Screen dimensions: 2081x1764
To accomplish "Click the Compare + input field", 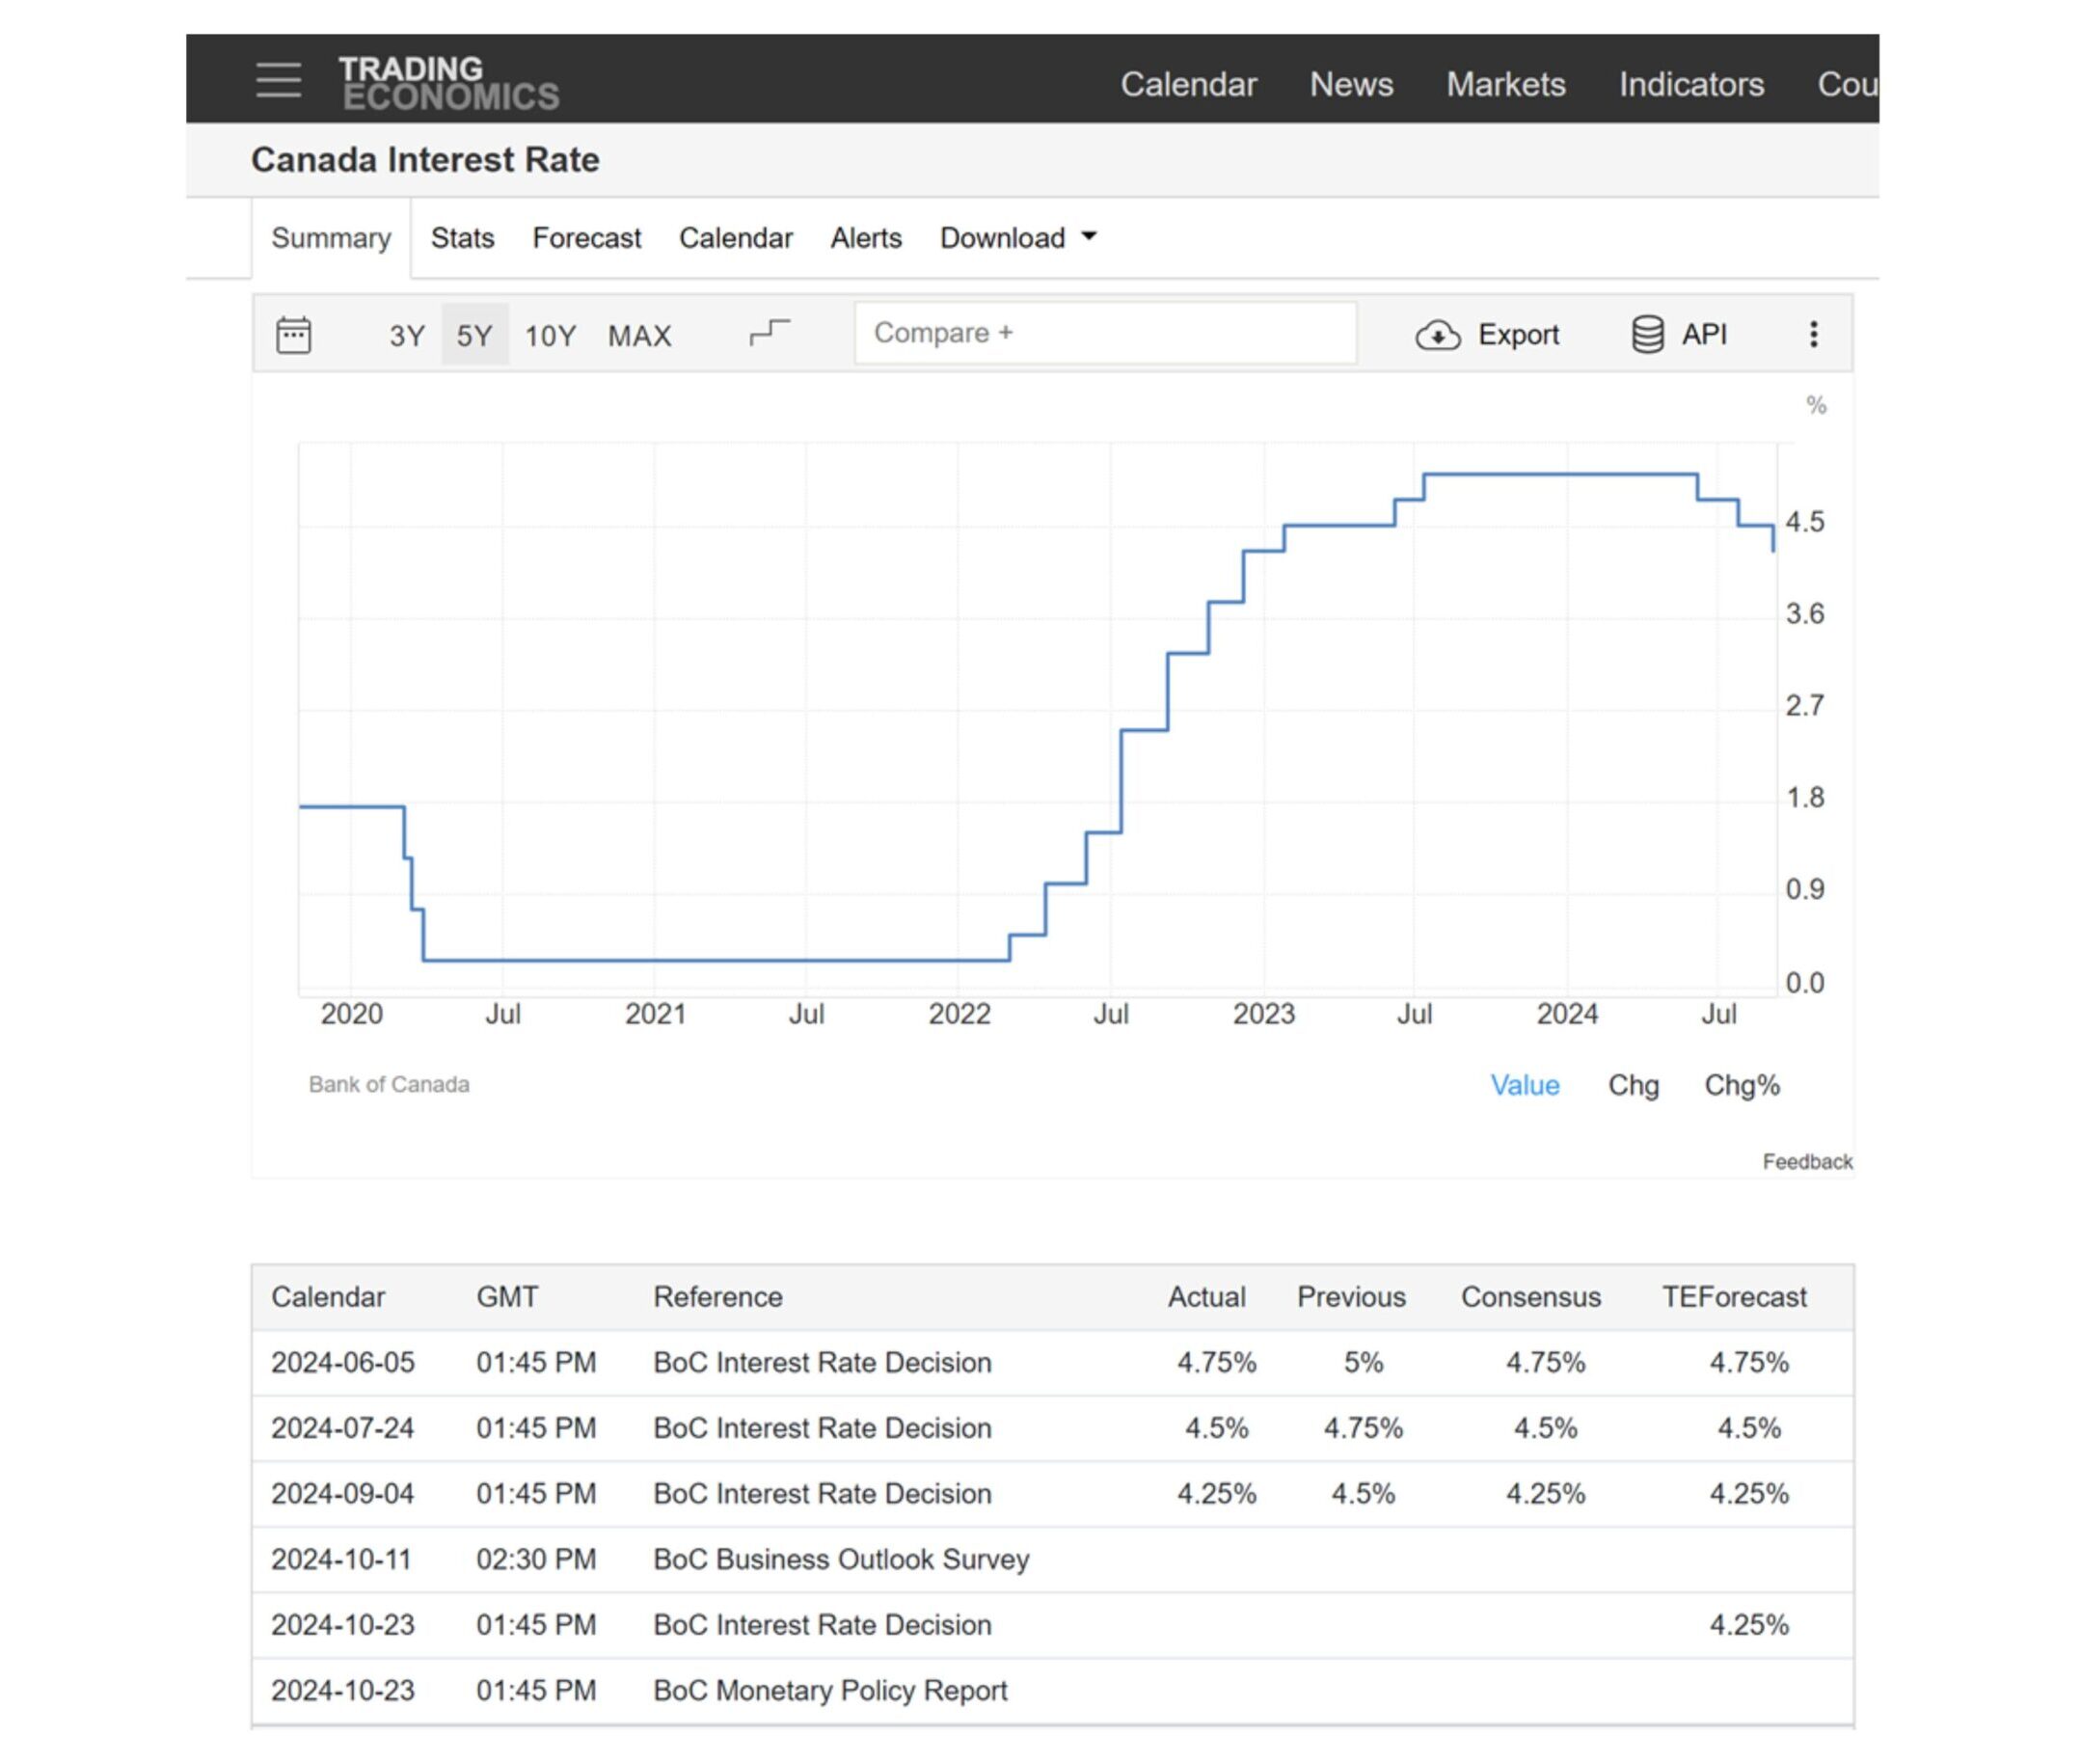I will pos(1105,333).
